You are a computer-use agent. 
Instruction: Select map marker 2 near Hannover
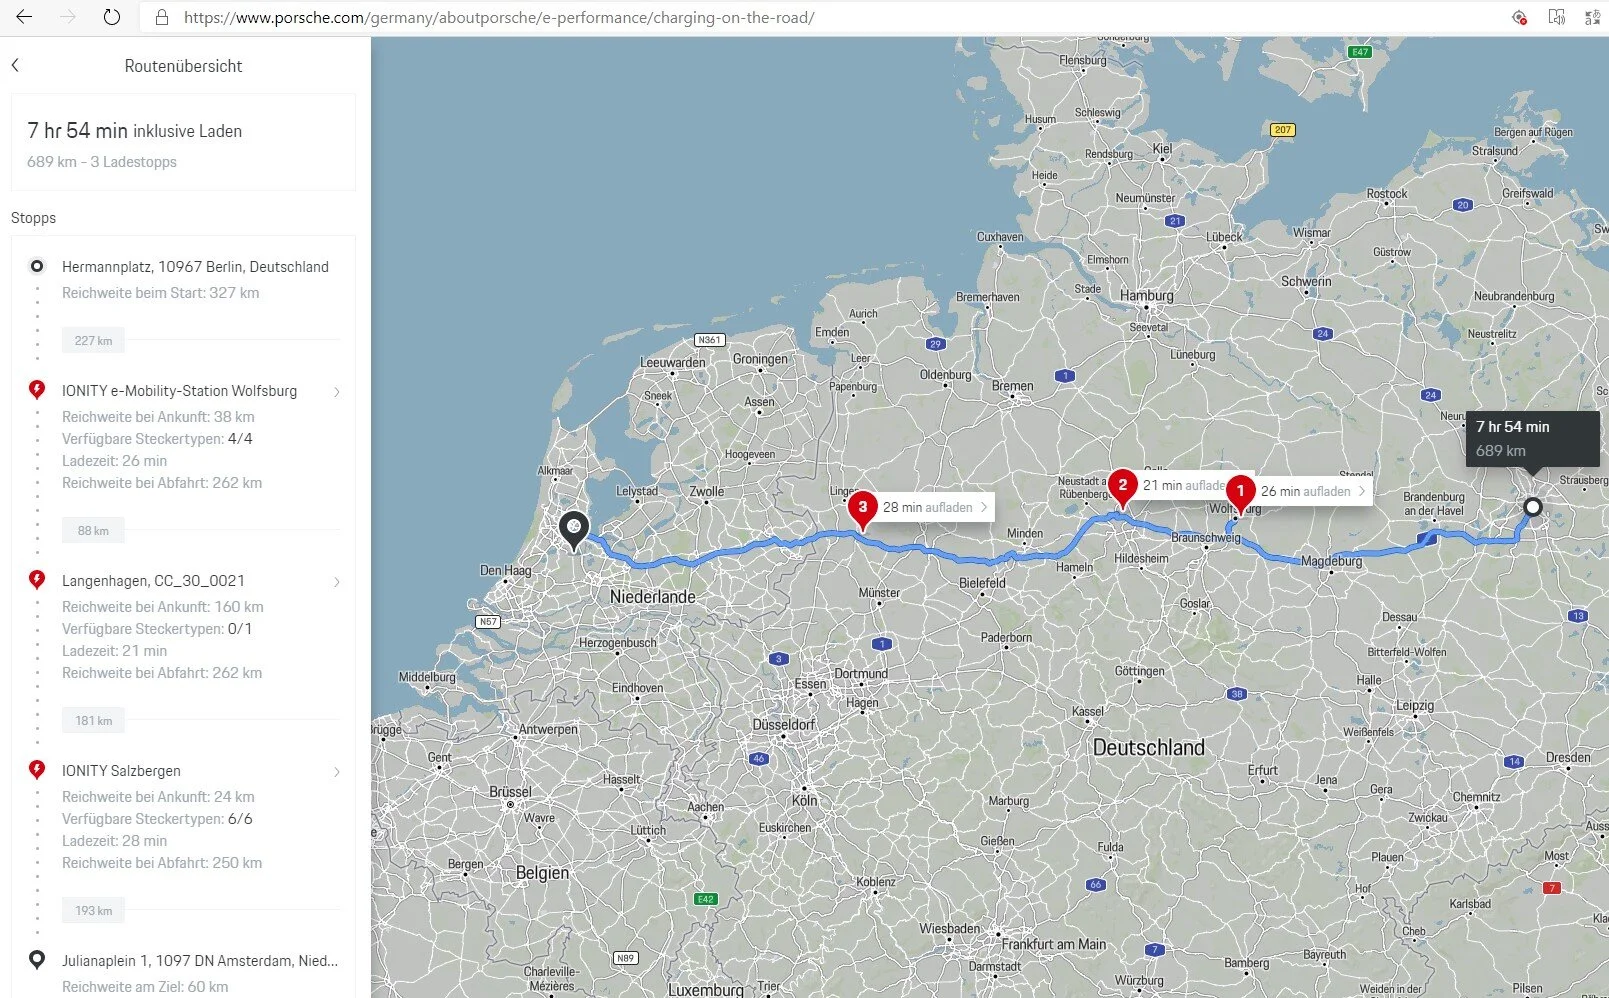point(1123,487)
